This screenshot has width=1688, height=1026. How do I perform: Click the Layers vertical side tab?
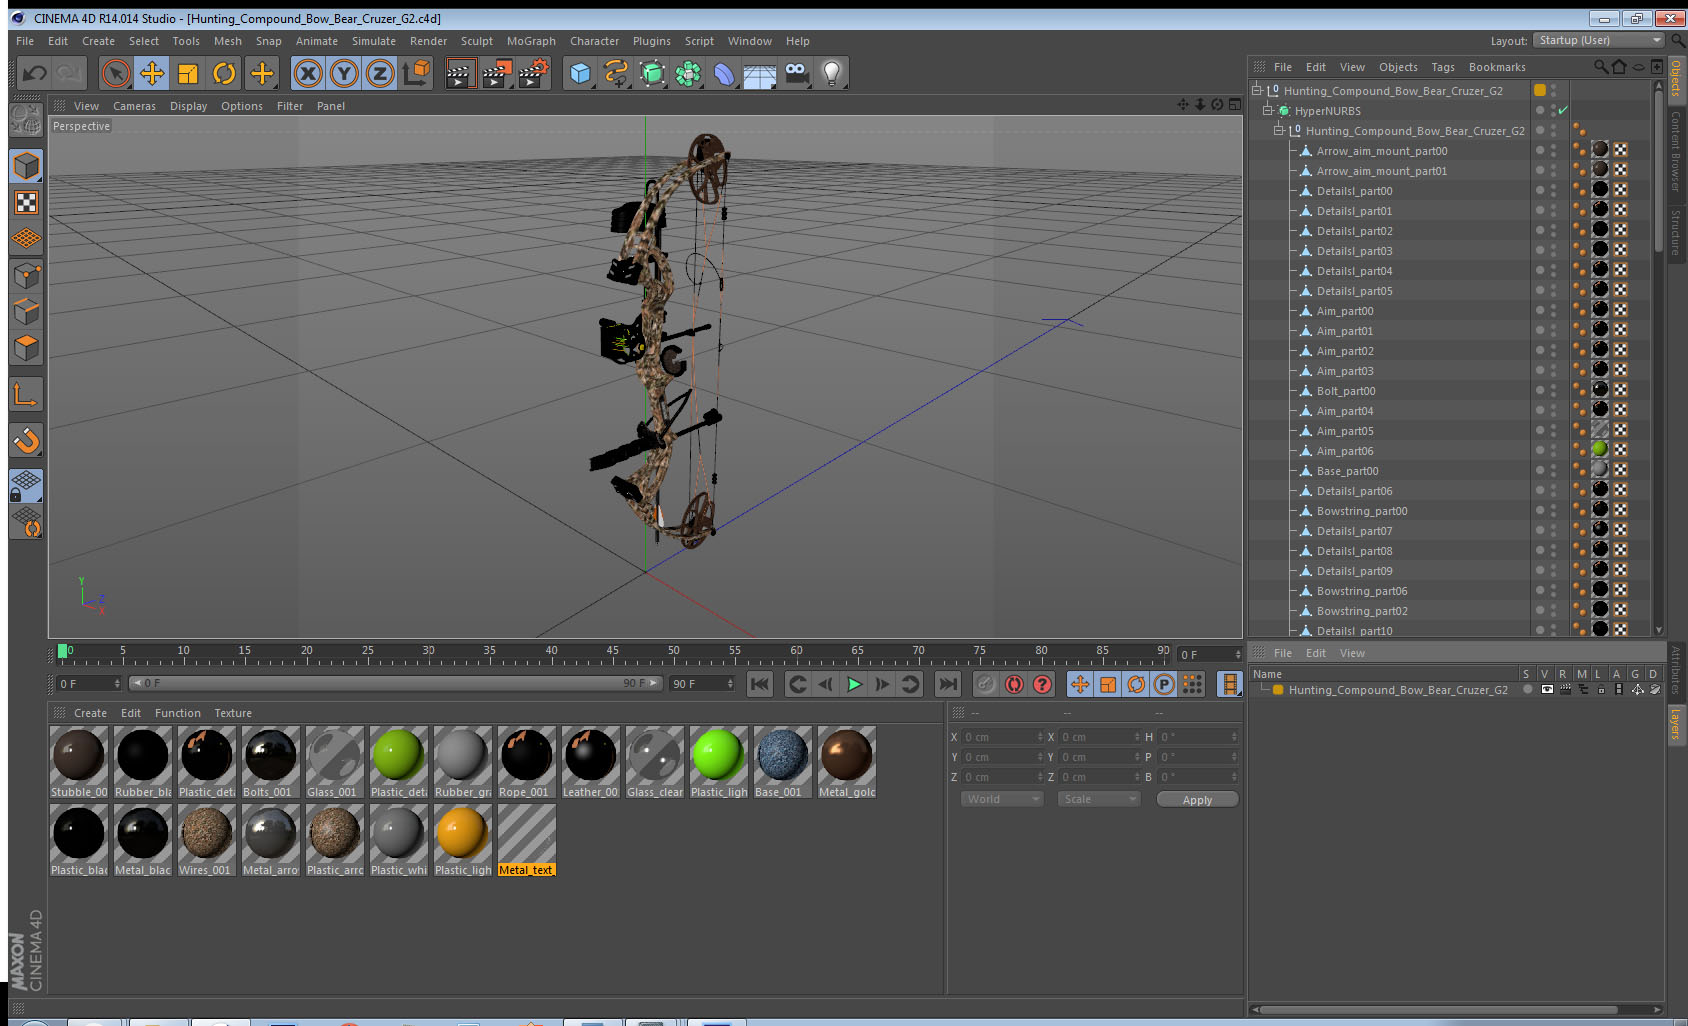point(1676,724)
